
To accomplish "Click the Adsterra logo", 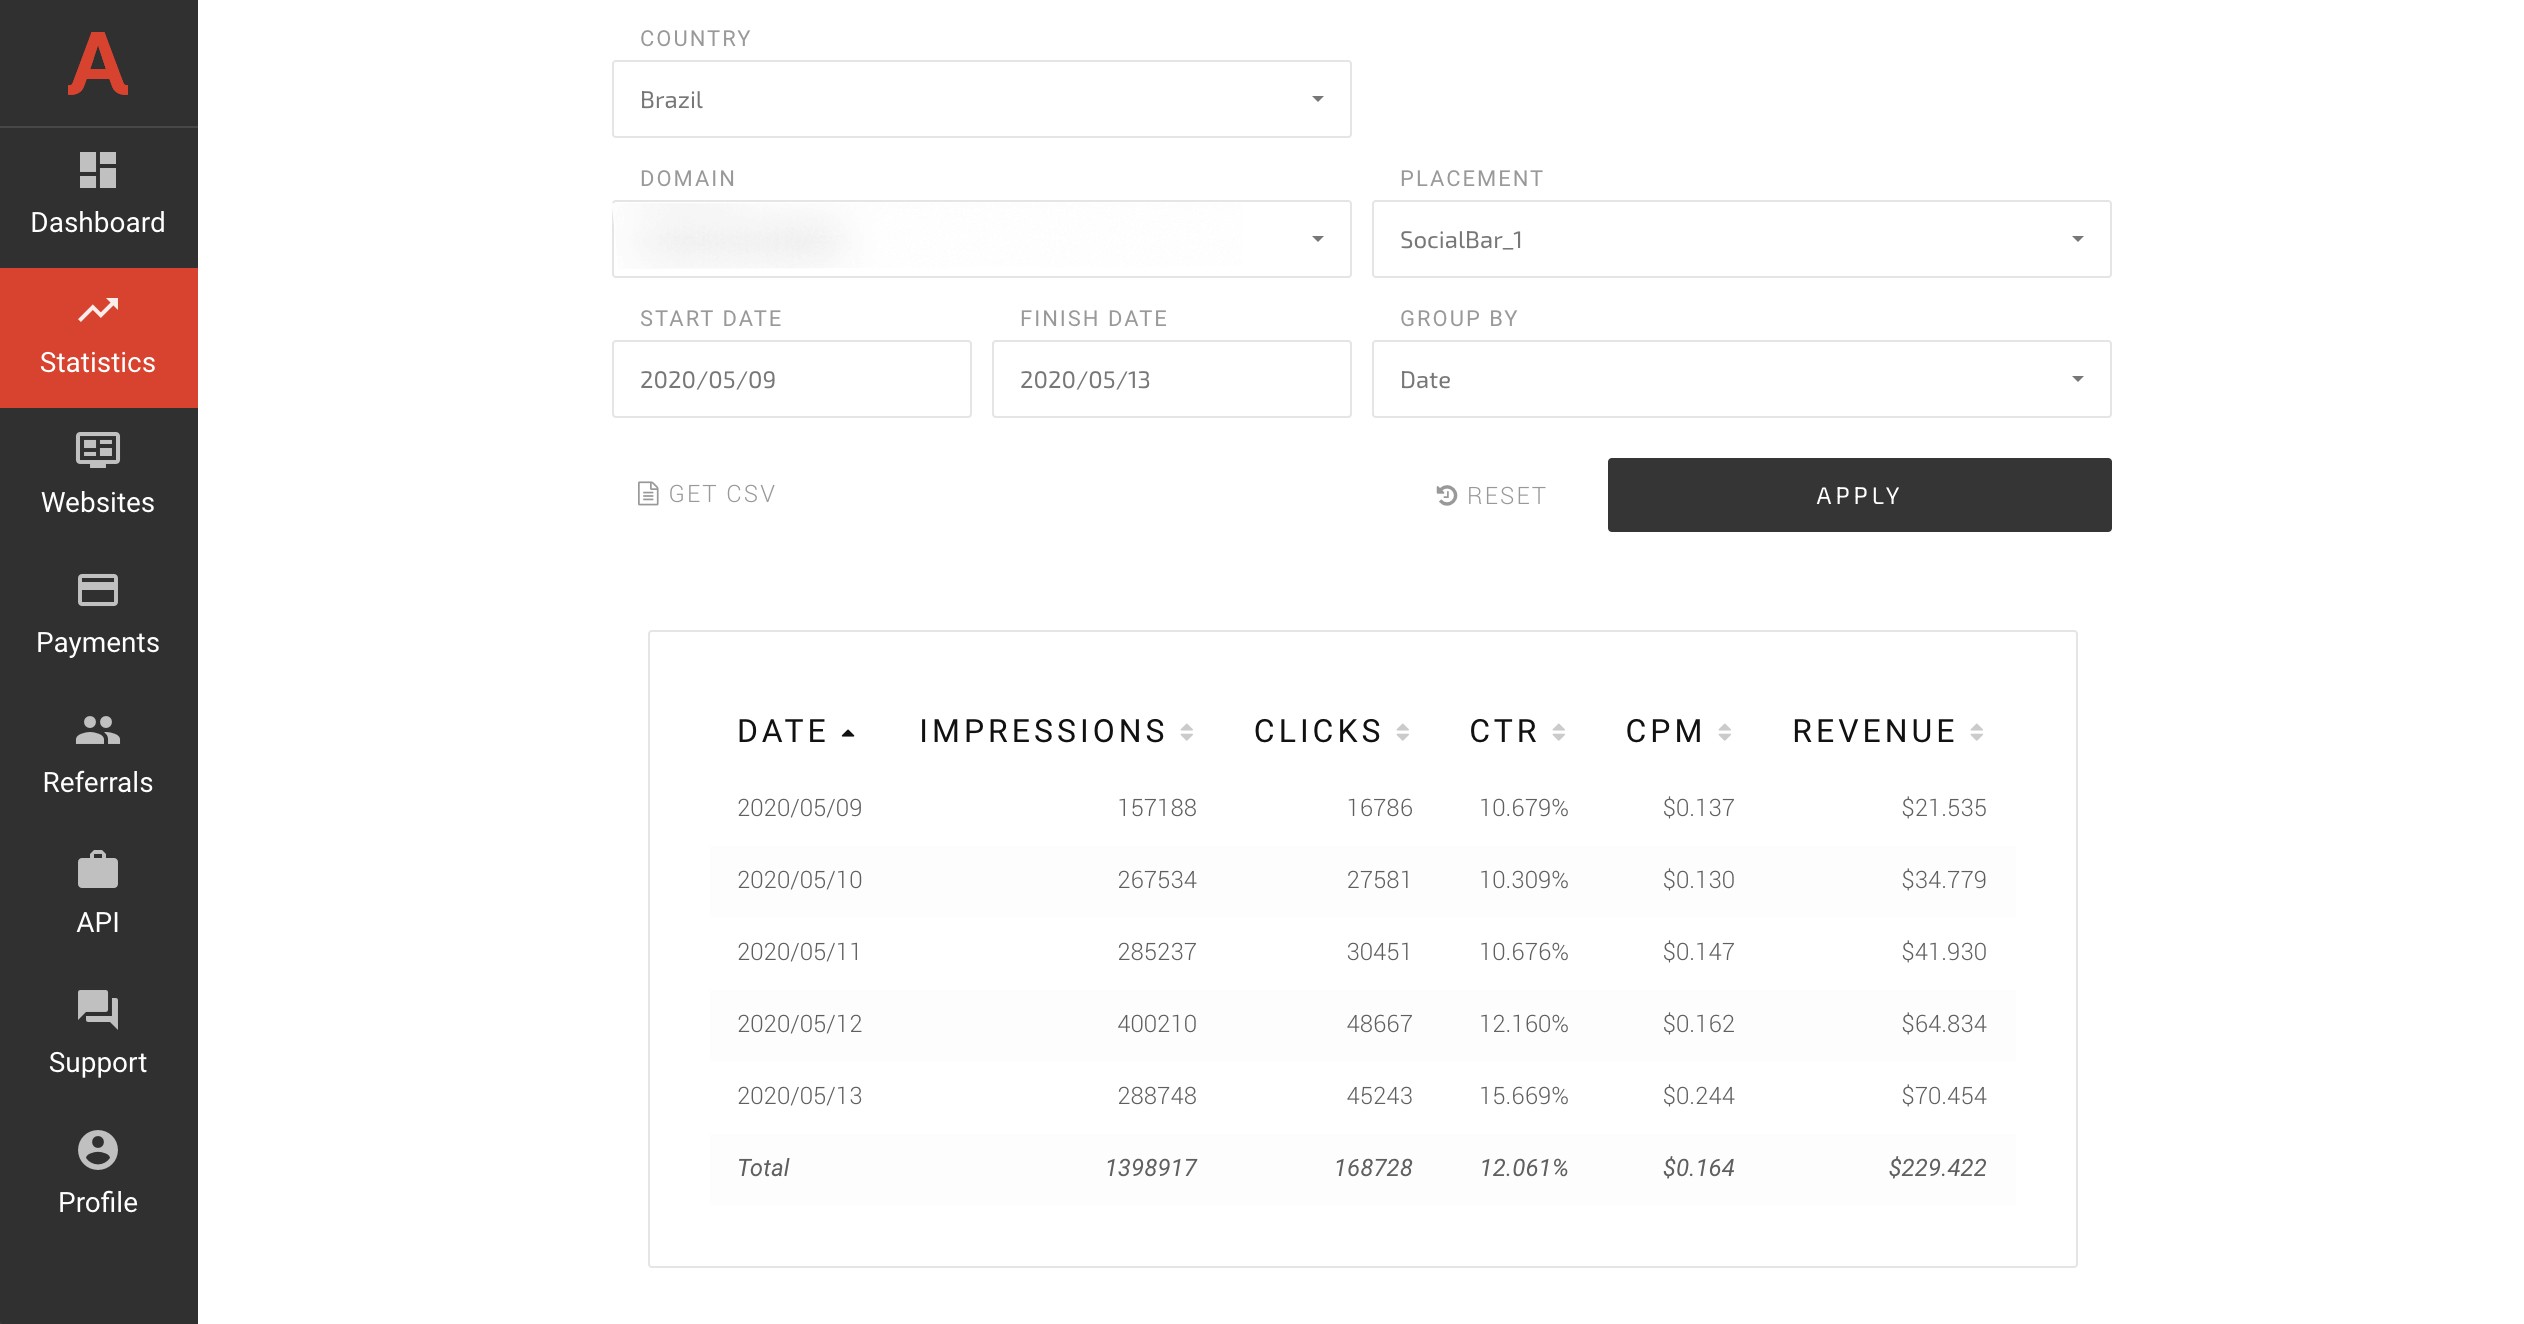I will (97, 64).
